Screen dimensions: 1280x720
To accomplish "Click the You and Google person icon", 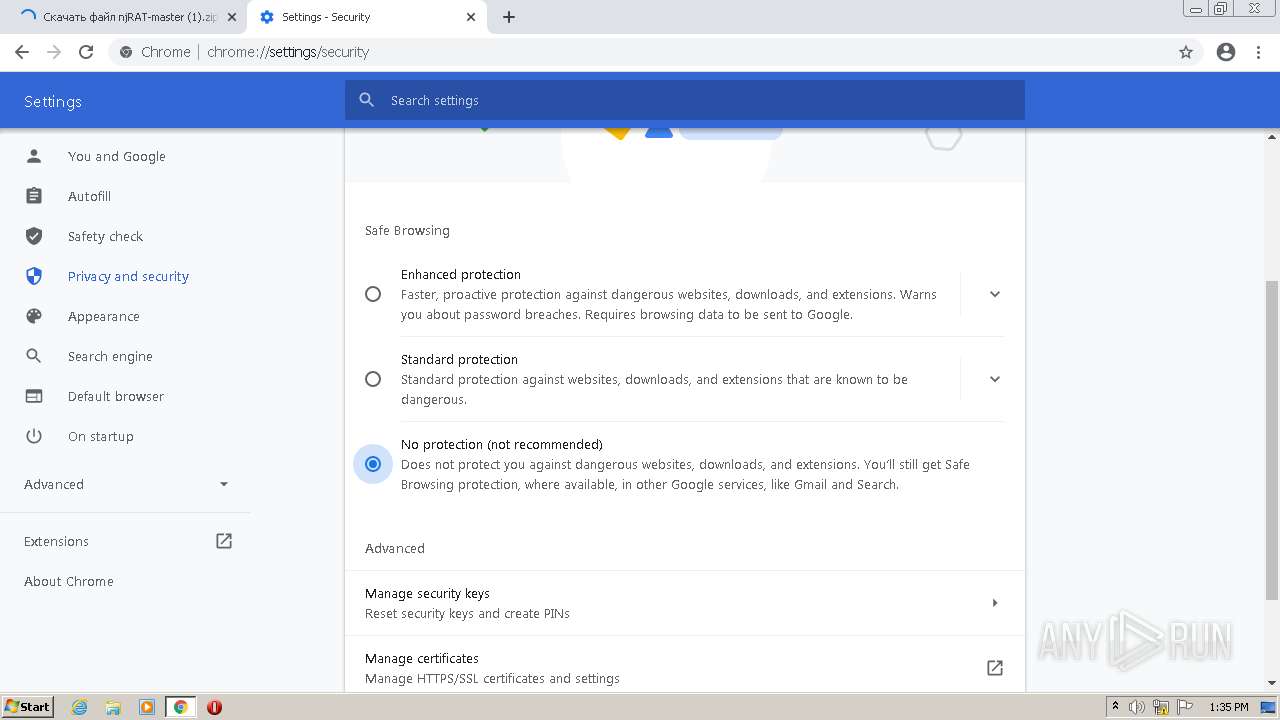I will [x=34, y=156].
